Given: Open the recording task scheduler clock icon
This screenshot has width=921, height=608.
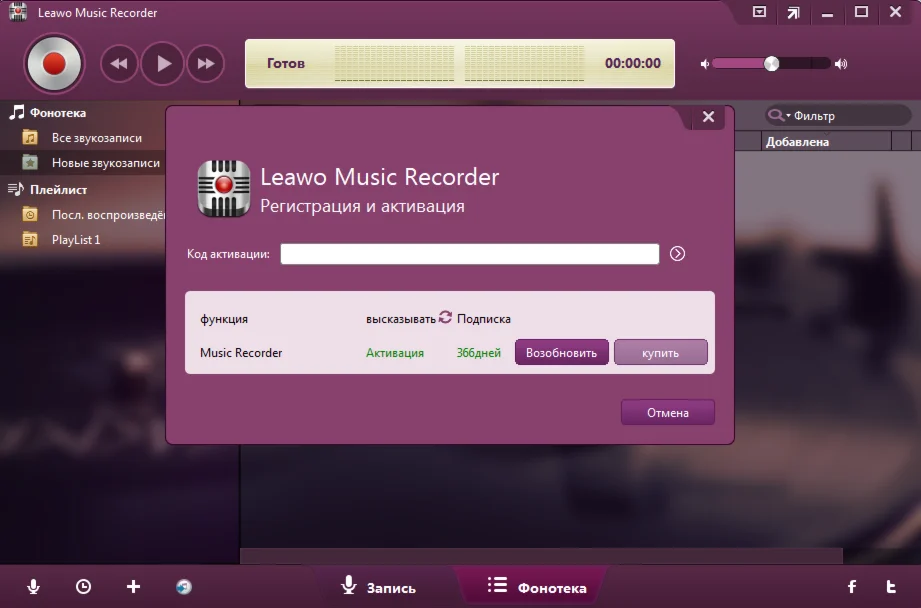Looking at the screenshot, I should click(x=83, y=586).
